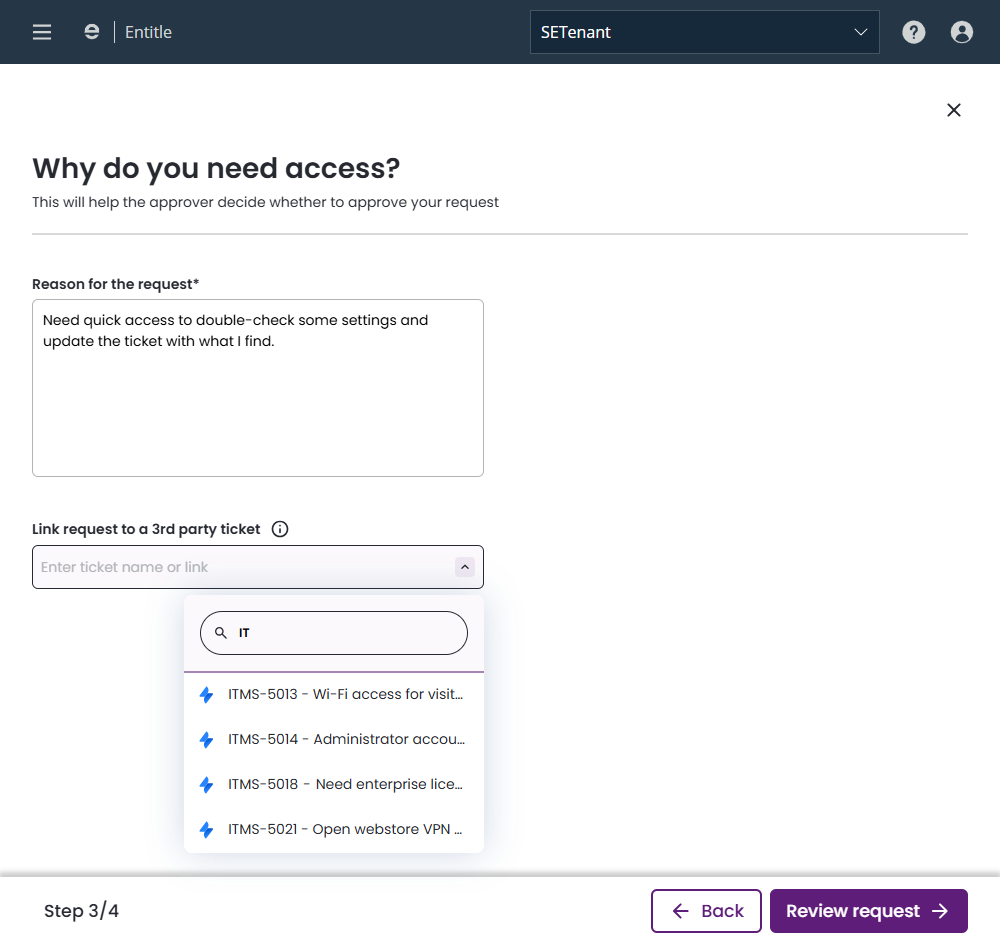Click the Reason for the request textarea
The width and height of the screenshot is (1000, 945).
(x=258, y=388)
